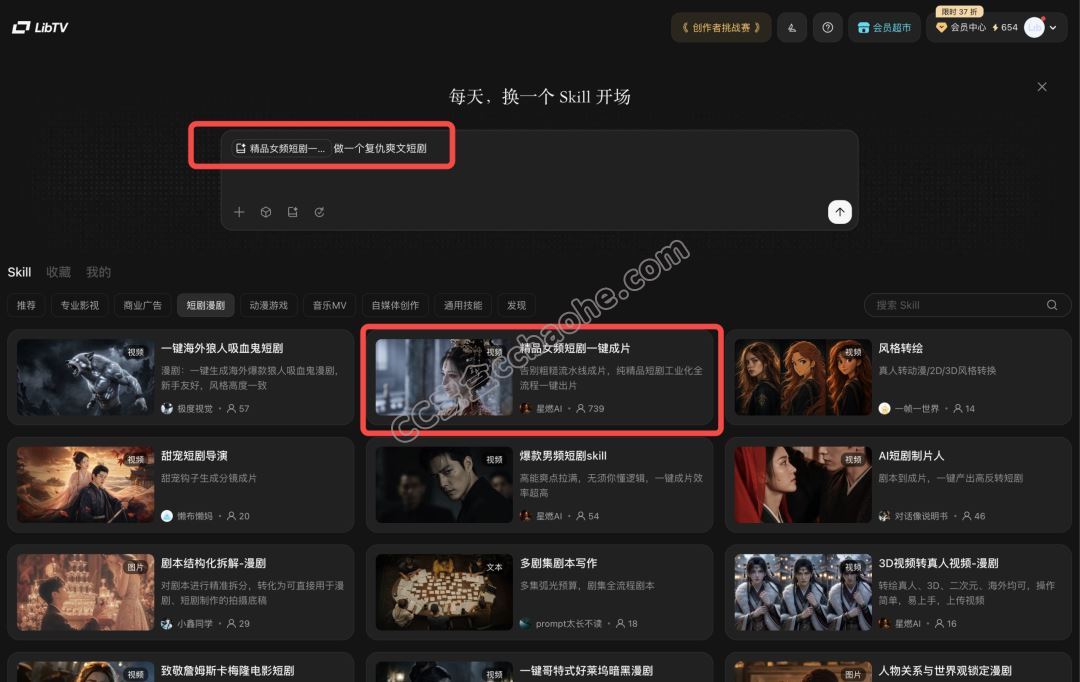Switch to the Skill tab
1080x682 pixels.
(x=19, y=272)
